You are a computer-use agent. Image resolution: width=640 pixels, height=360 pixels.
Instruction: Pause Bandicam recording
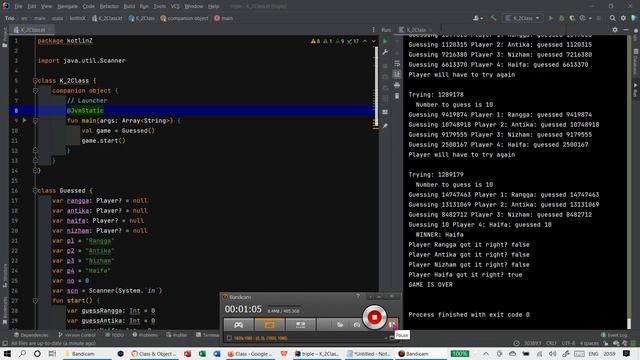[392, 324]
